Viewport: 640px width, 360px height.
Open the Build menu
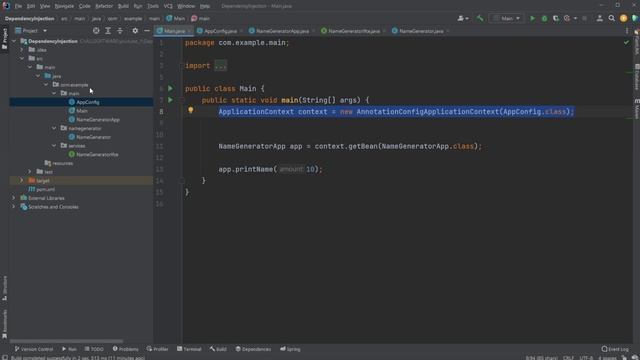click(x=123, y=6)
